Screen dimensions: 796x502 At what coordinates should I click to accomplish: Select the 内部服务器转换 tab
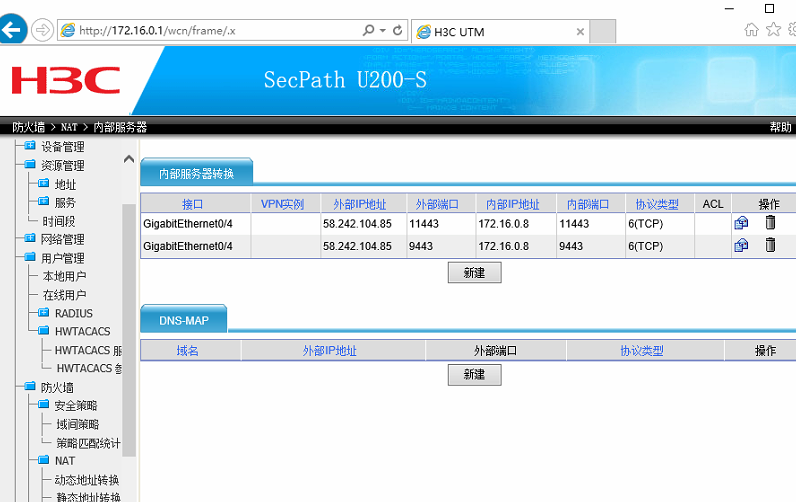pos(196,174)
